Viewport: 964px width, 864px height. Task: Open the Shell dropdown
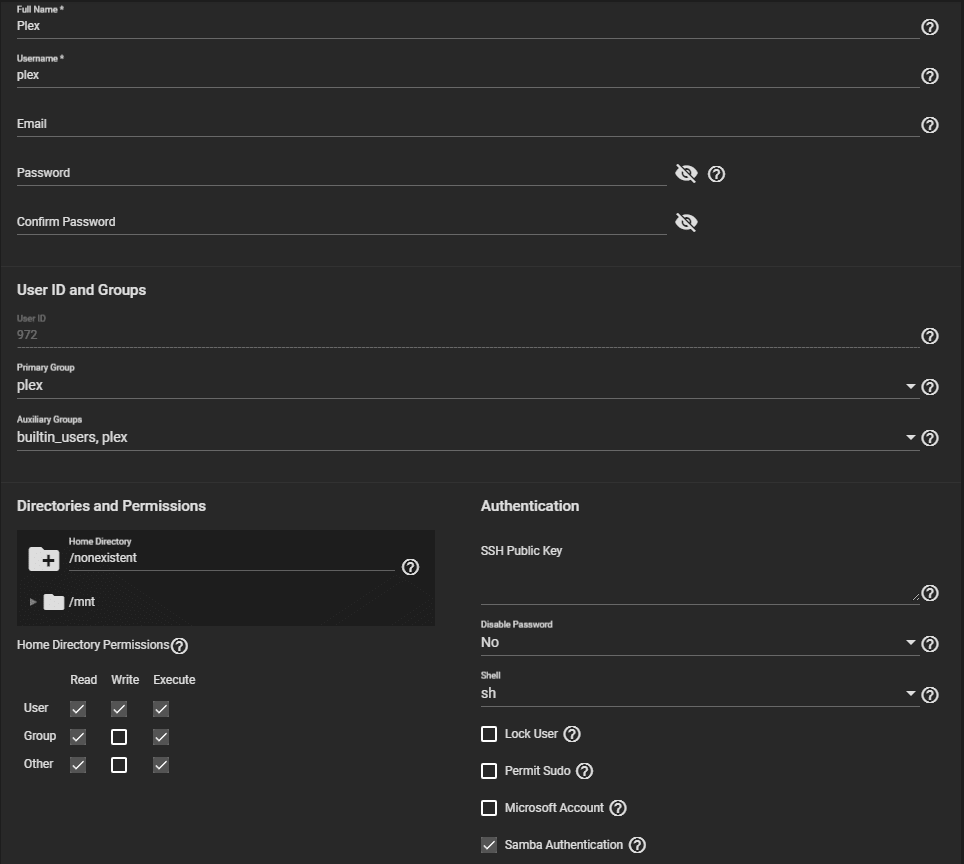point(700,694)
